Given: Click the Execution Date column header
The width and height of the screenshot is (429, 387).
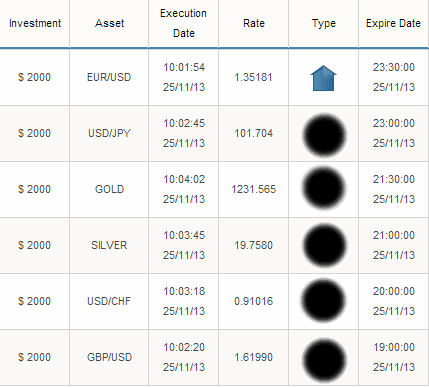Looking at the screenshot, I should click(x=183, y=23).
